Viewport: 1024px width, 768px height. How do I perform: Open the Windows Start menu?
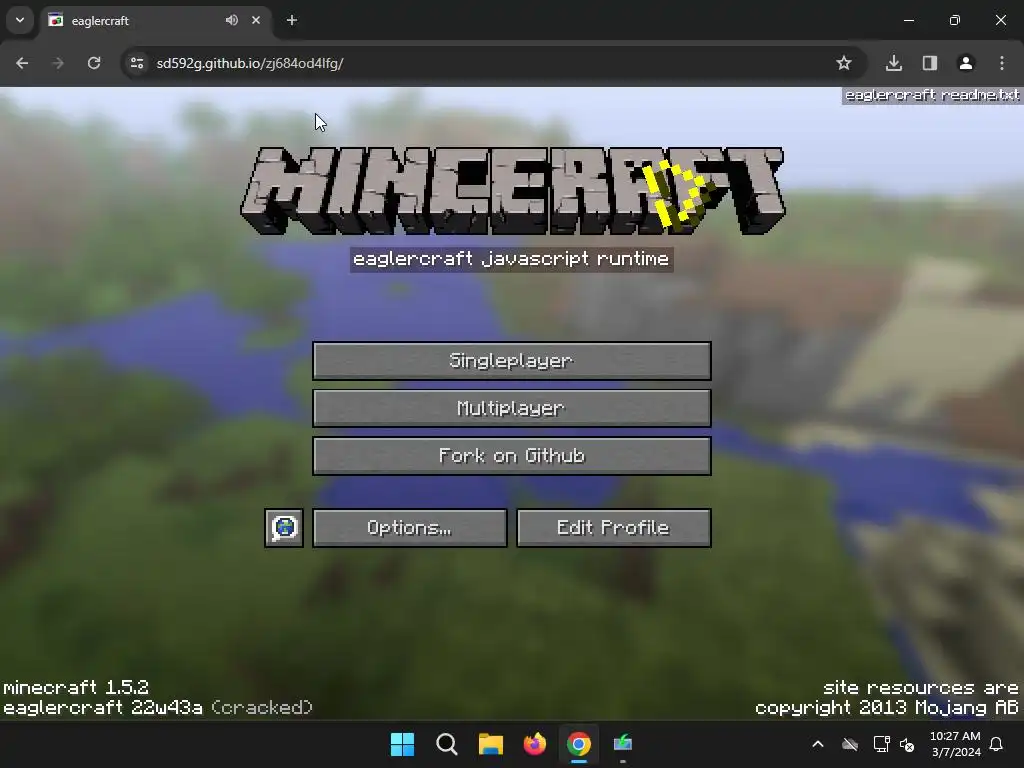click(x=402, y=744)
